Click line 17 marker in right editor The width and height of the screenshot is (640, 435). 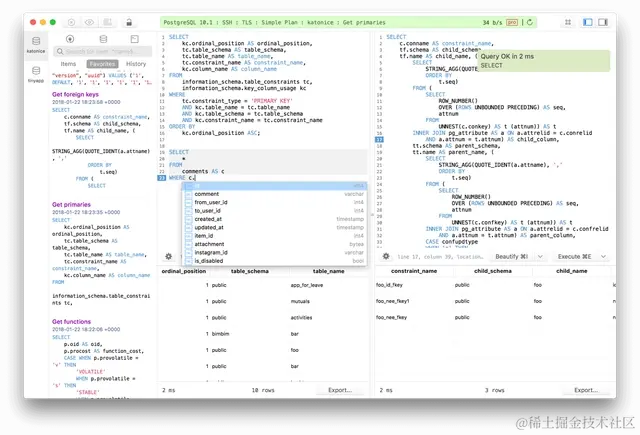[379, 140]
